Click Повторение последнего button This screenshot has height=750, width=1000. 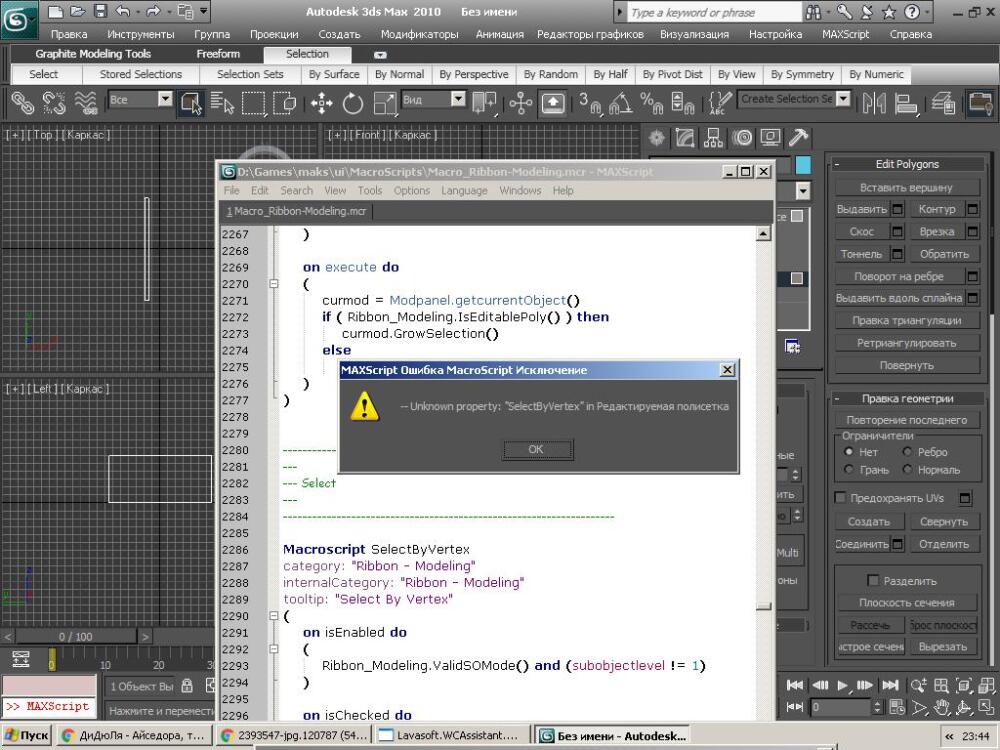click(x=906, y=420)
